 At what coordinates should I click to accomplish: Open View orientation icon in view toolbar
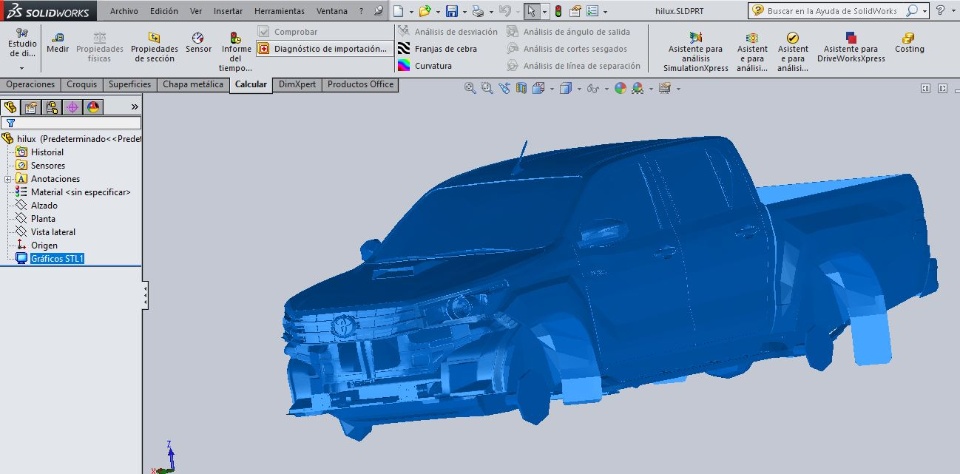click(x=538, y=88)
